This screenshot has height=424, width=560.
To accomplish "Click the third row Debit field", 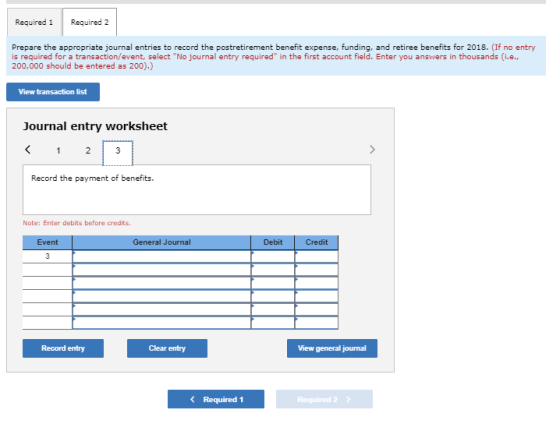I will pyautogui.click(x=273, y=283).
